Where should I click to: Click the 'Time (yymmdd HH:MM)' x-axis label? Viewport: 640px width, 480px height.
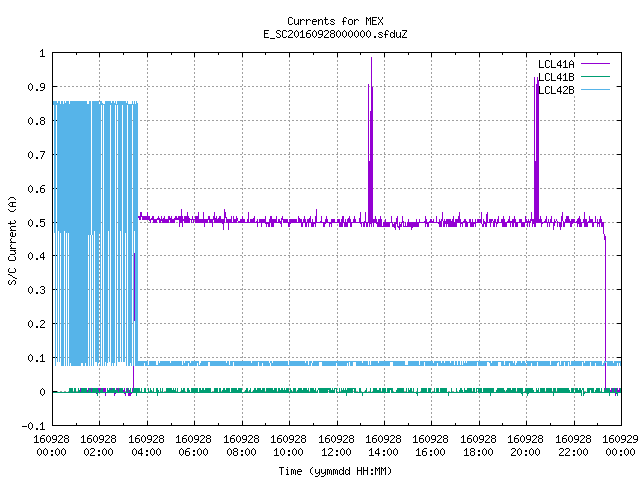pyautogui.click(x=335, y=471)
